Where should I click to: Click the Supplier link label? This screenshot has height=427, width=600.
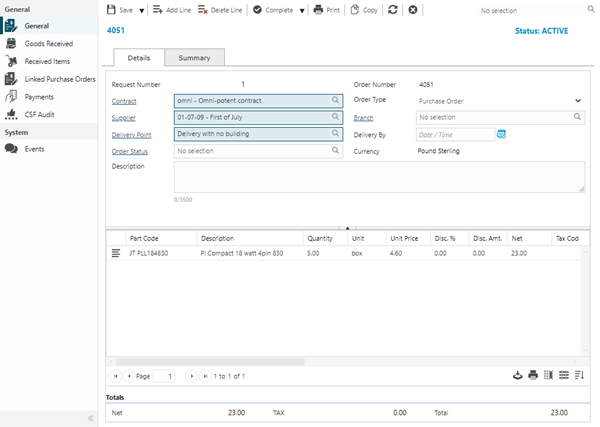[x=125, y=118]
